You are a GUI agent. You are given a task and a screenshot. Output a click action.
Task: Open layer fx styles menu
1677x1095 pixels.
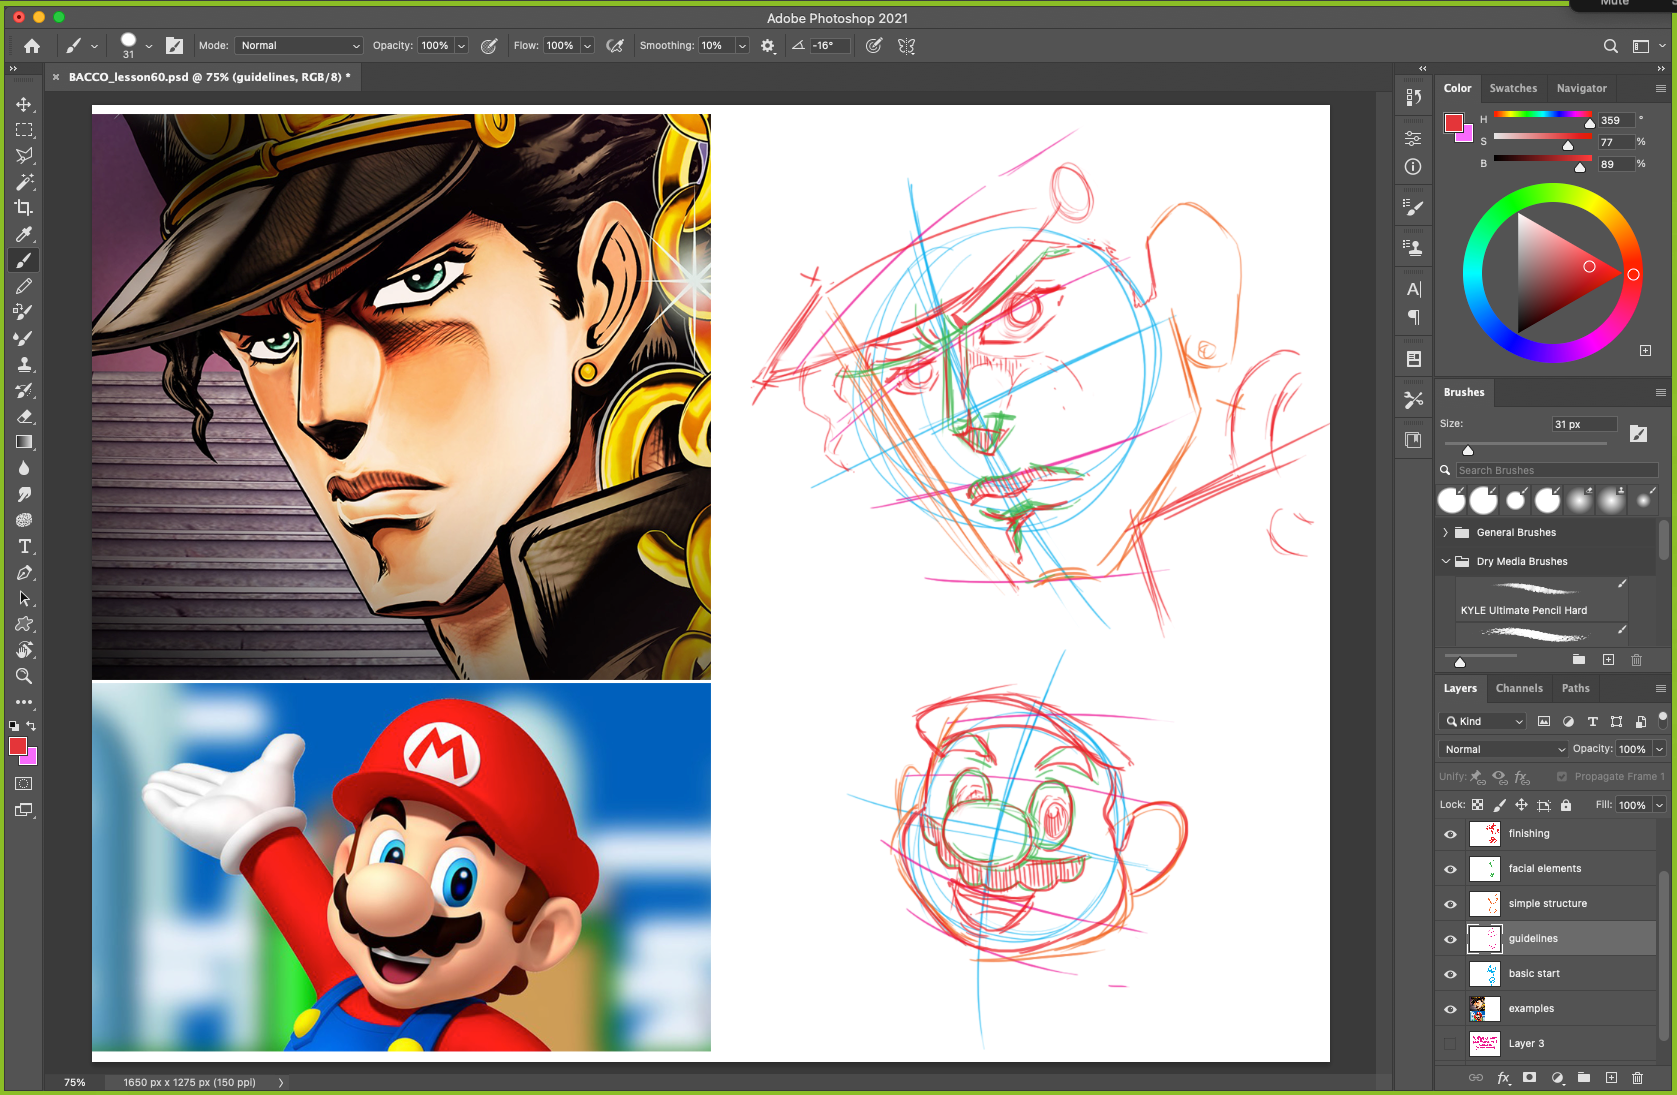(1503, 1077)
